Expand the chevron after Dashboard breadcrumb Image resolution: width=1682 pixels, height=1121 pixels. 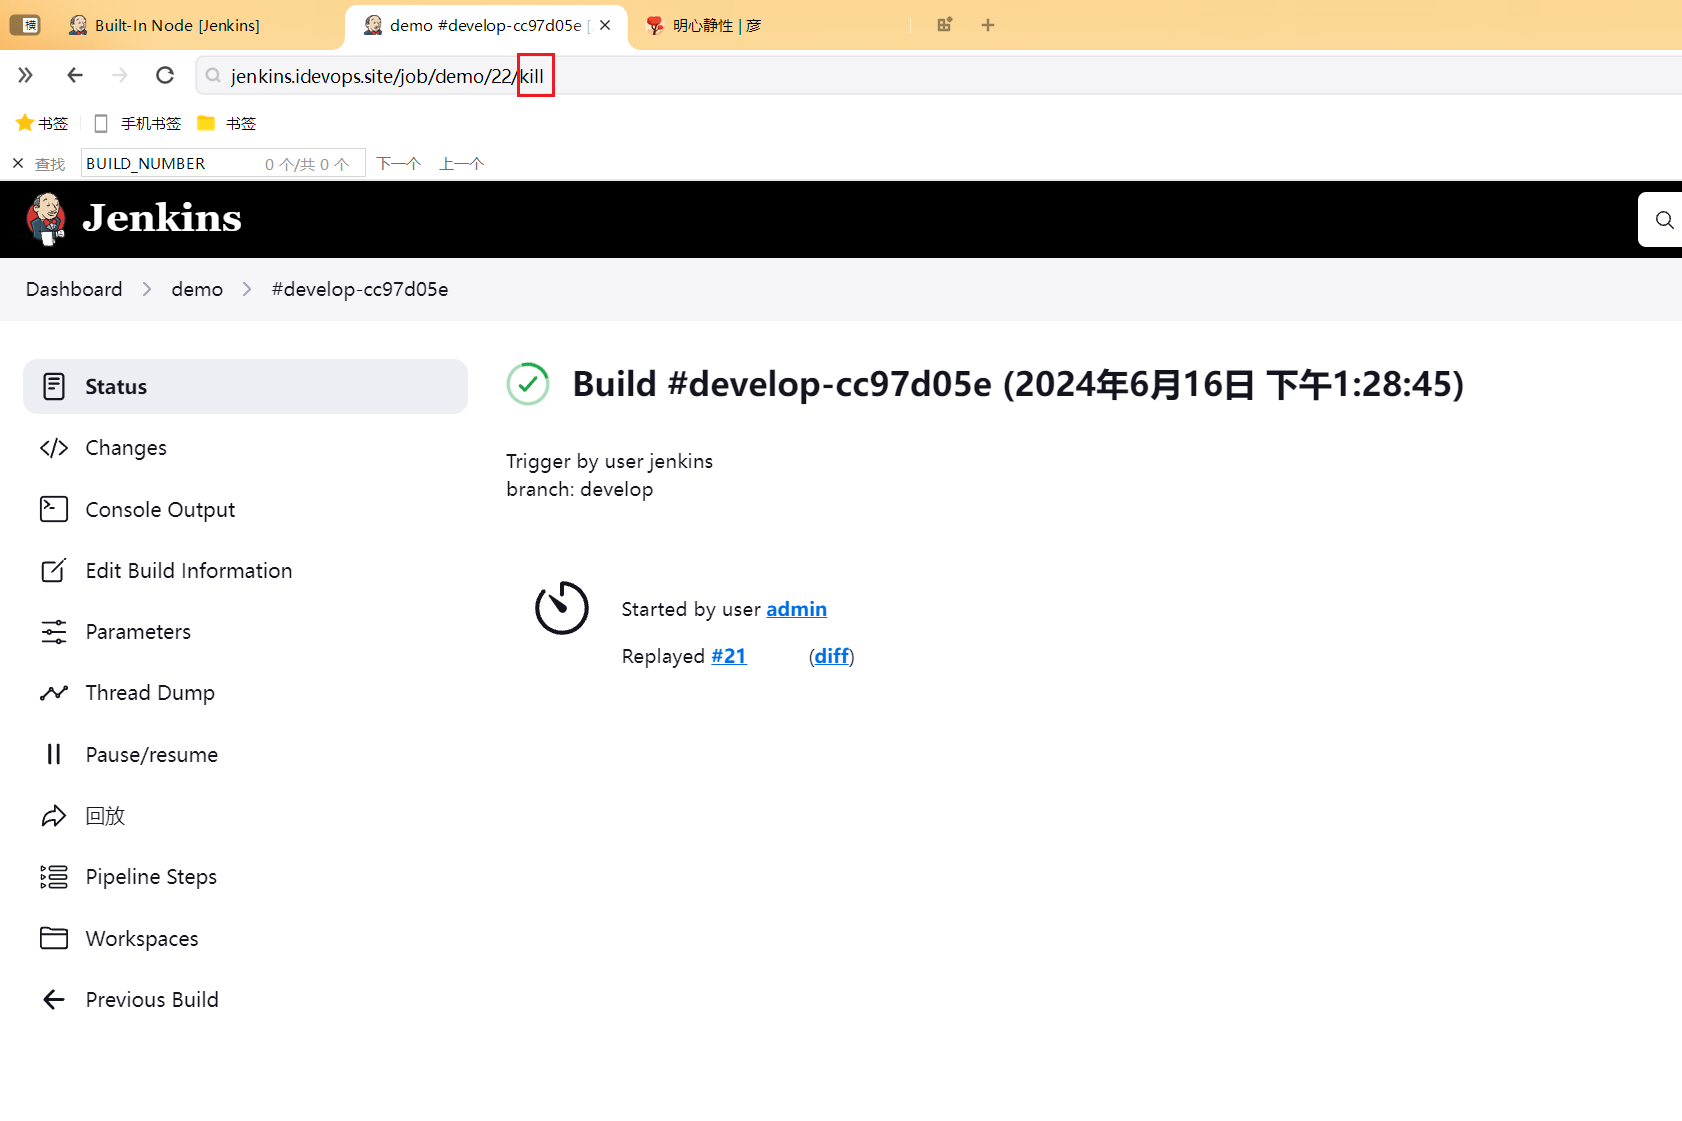tap(147, 289)
